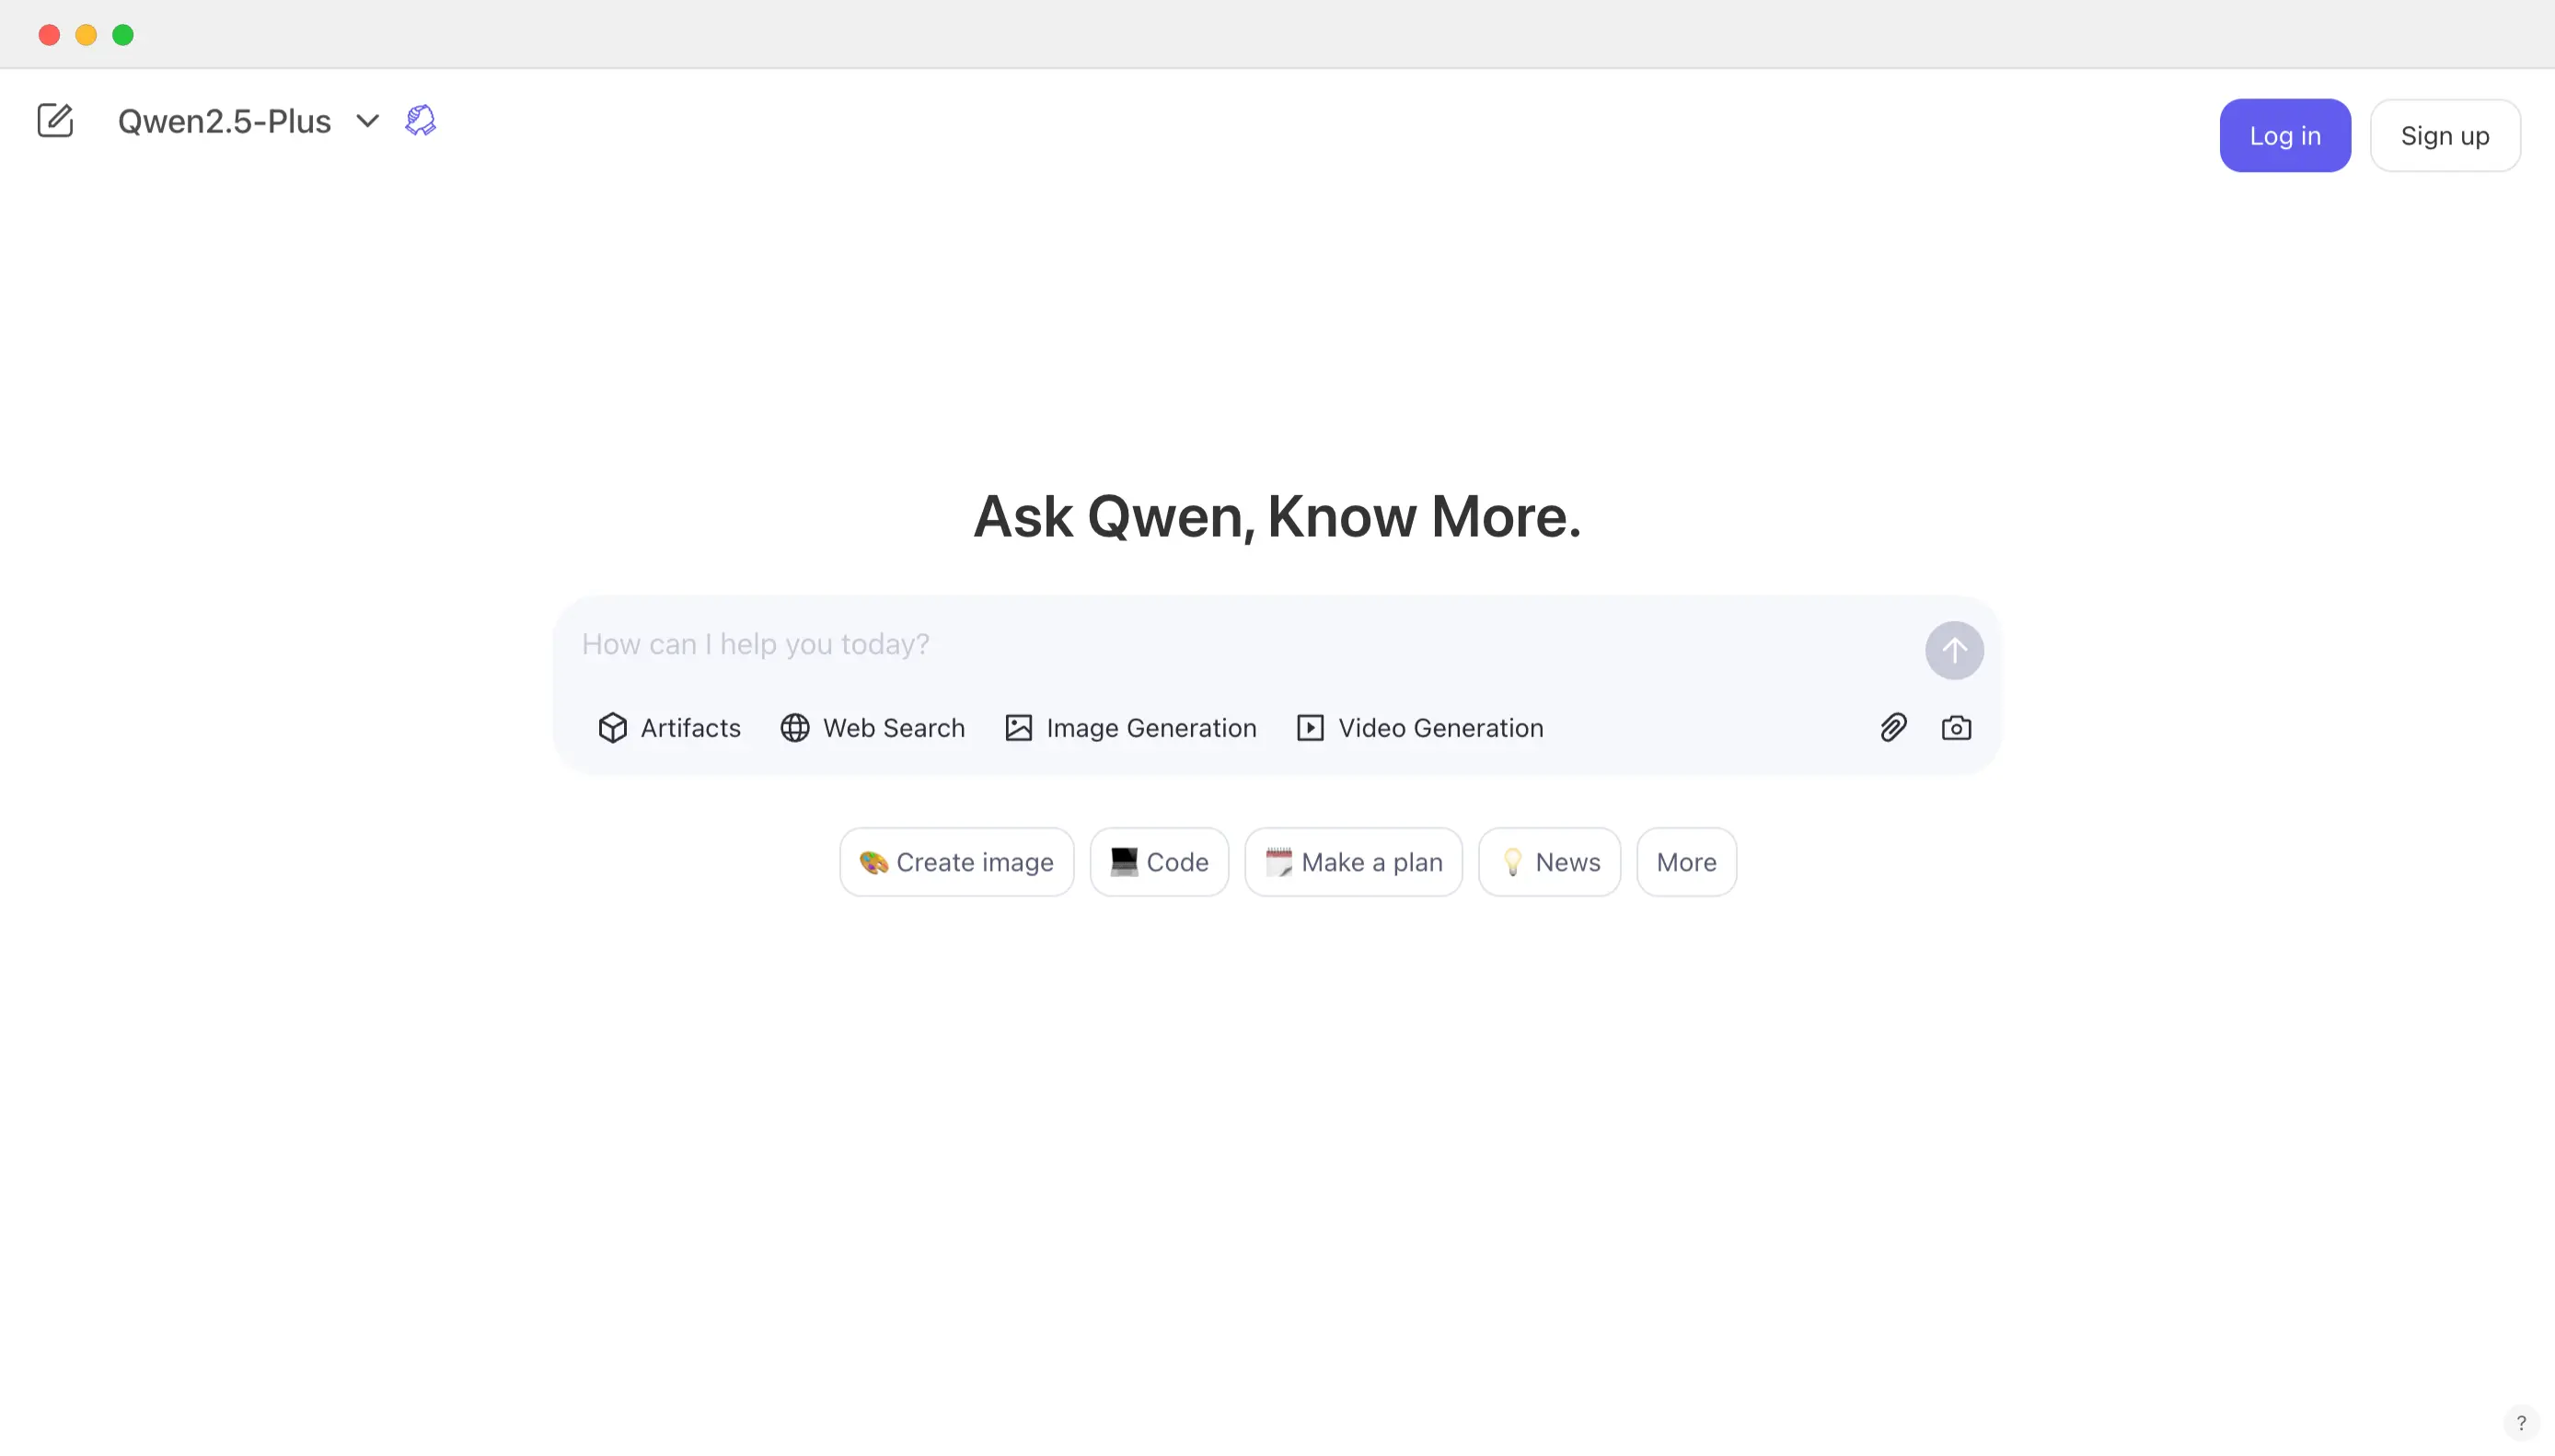Click the Log in button
Image resolution: width=2555 pixels, height=1456 pixels.
(x=2284, y=135)
